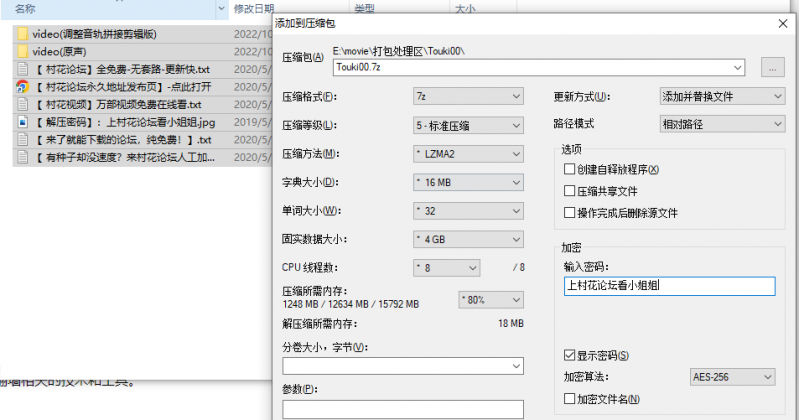Viewport: 799px width, 420px height.
Task: Enable the 加密文件名 checkbox
Action: 570,400
